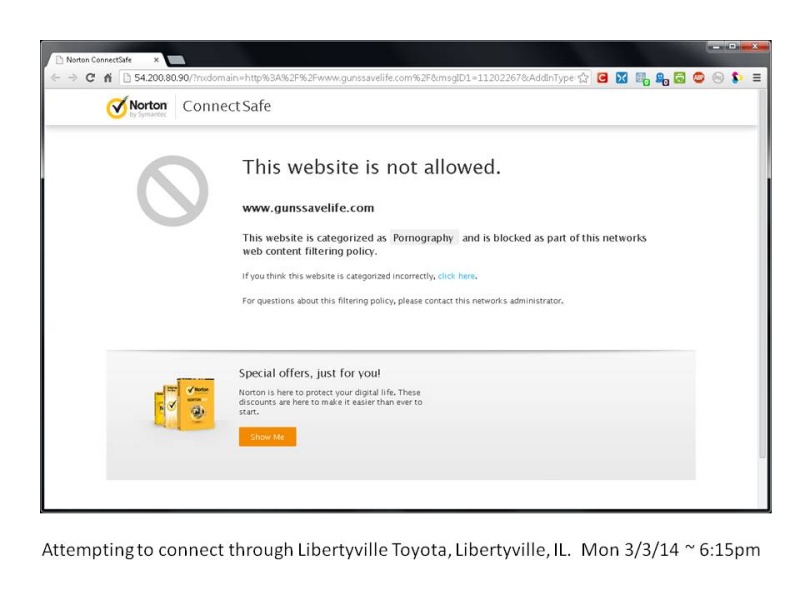The height and width of the screenshot is (600, 800).
Task: Click the blue X extension icon
Action: point(621,77)
